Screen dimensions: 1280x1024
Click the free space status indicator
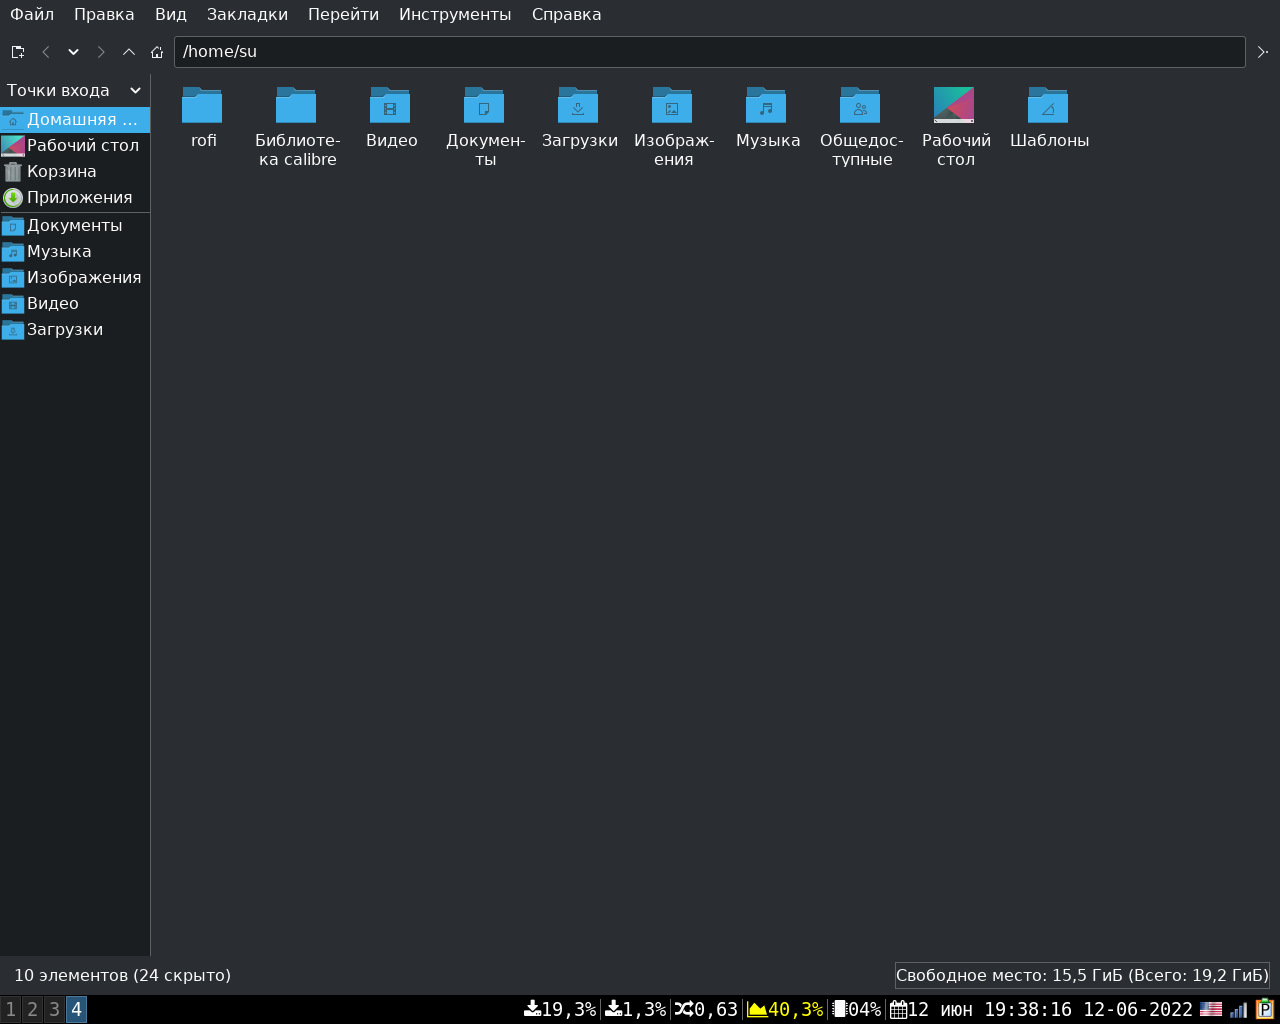tap(1082, 976)
